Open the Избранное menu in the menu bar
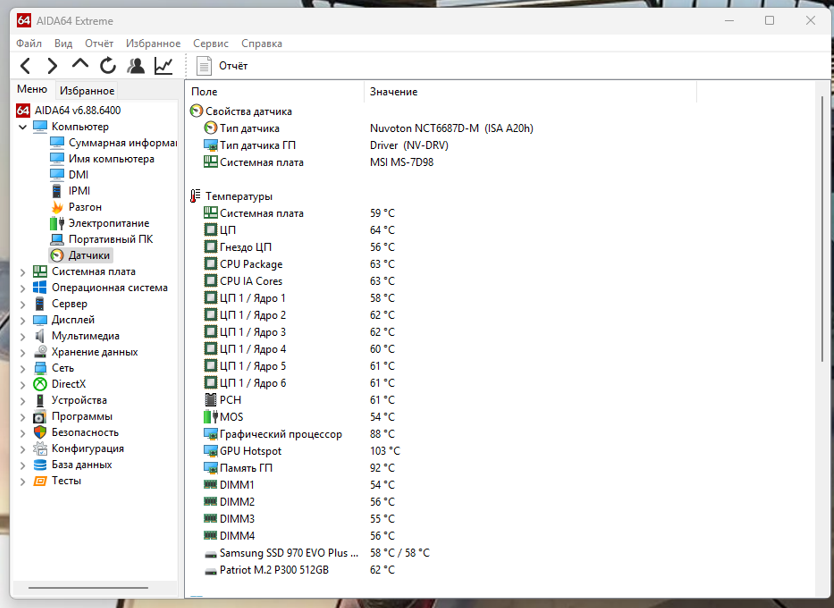This screenshot has width=834, height=608. (x=153, y=44)
